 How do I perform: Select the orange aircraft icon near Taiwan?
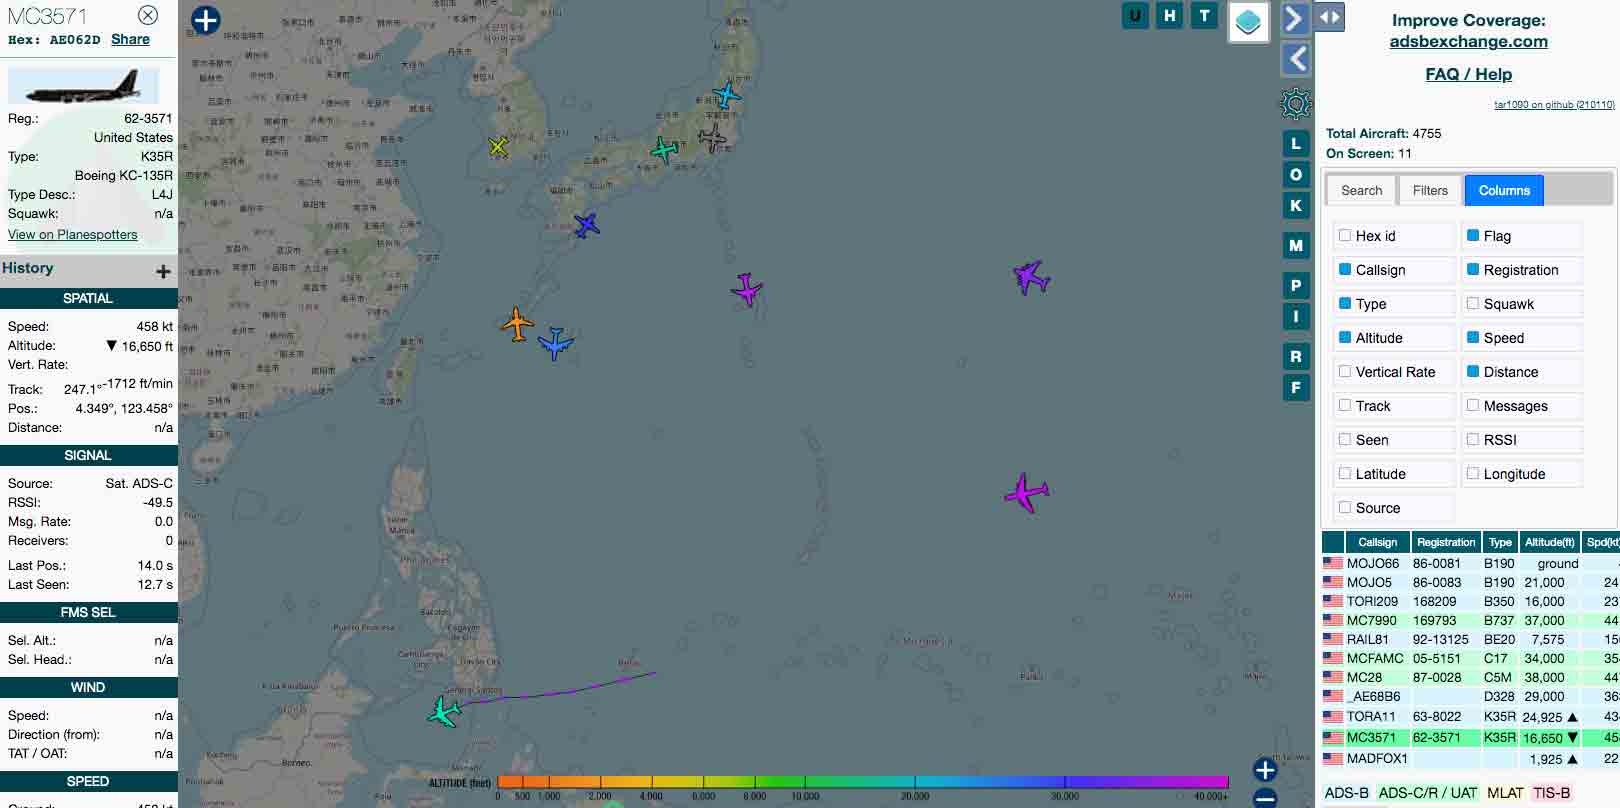517,324
